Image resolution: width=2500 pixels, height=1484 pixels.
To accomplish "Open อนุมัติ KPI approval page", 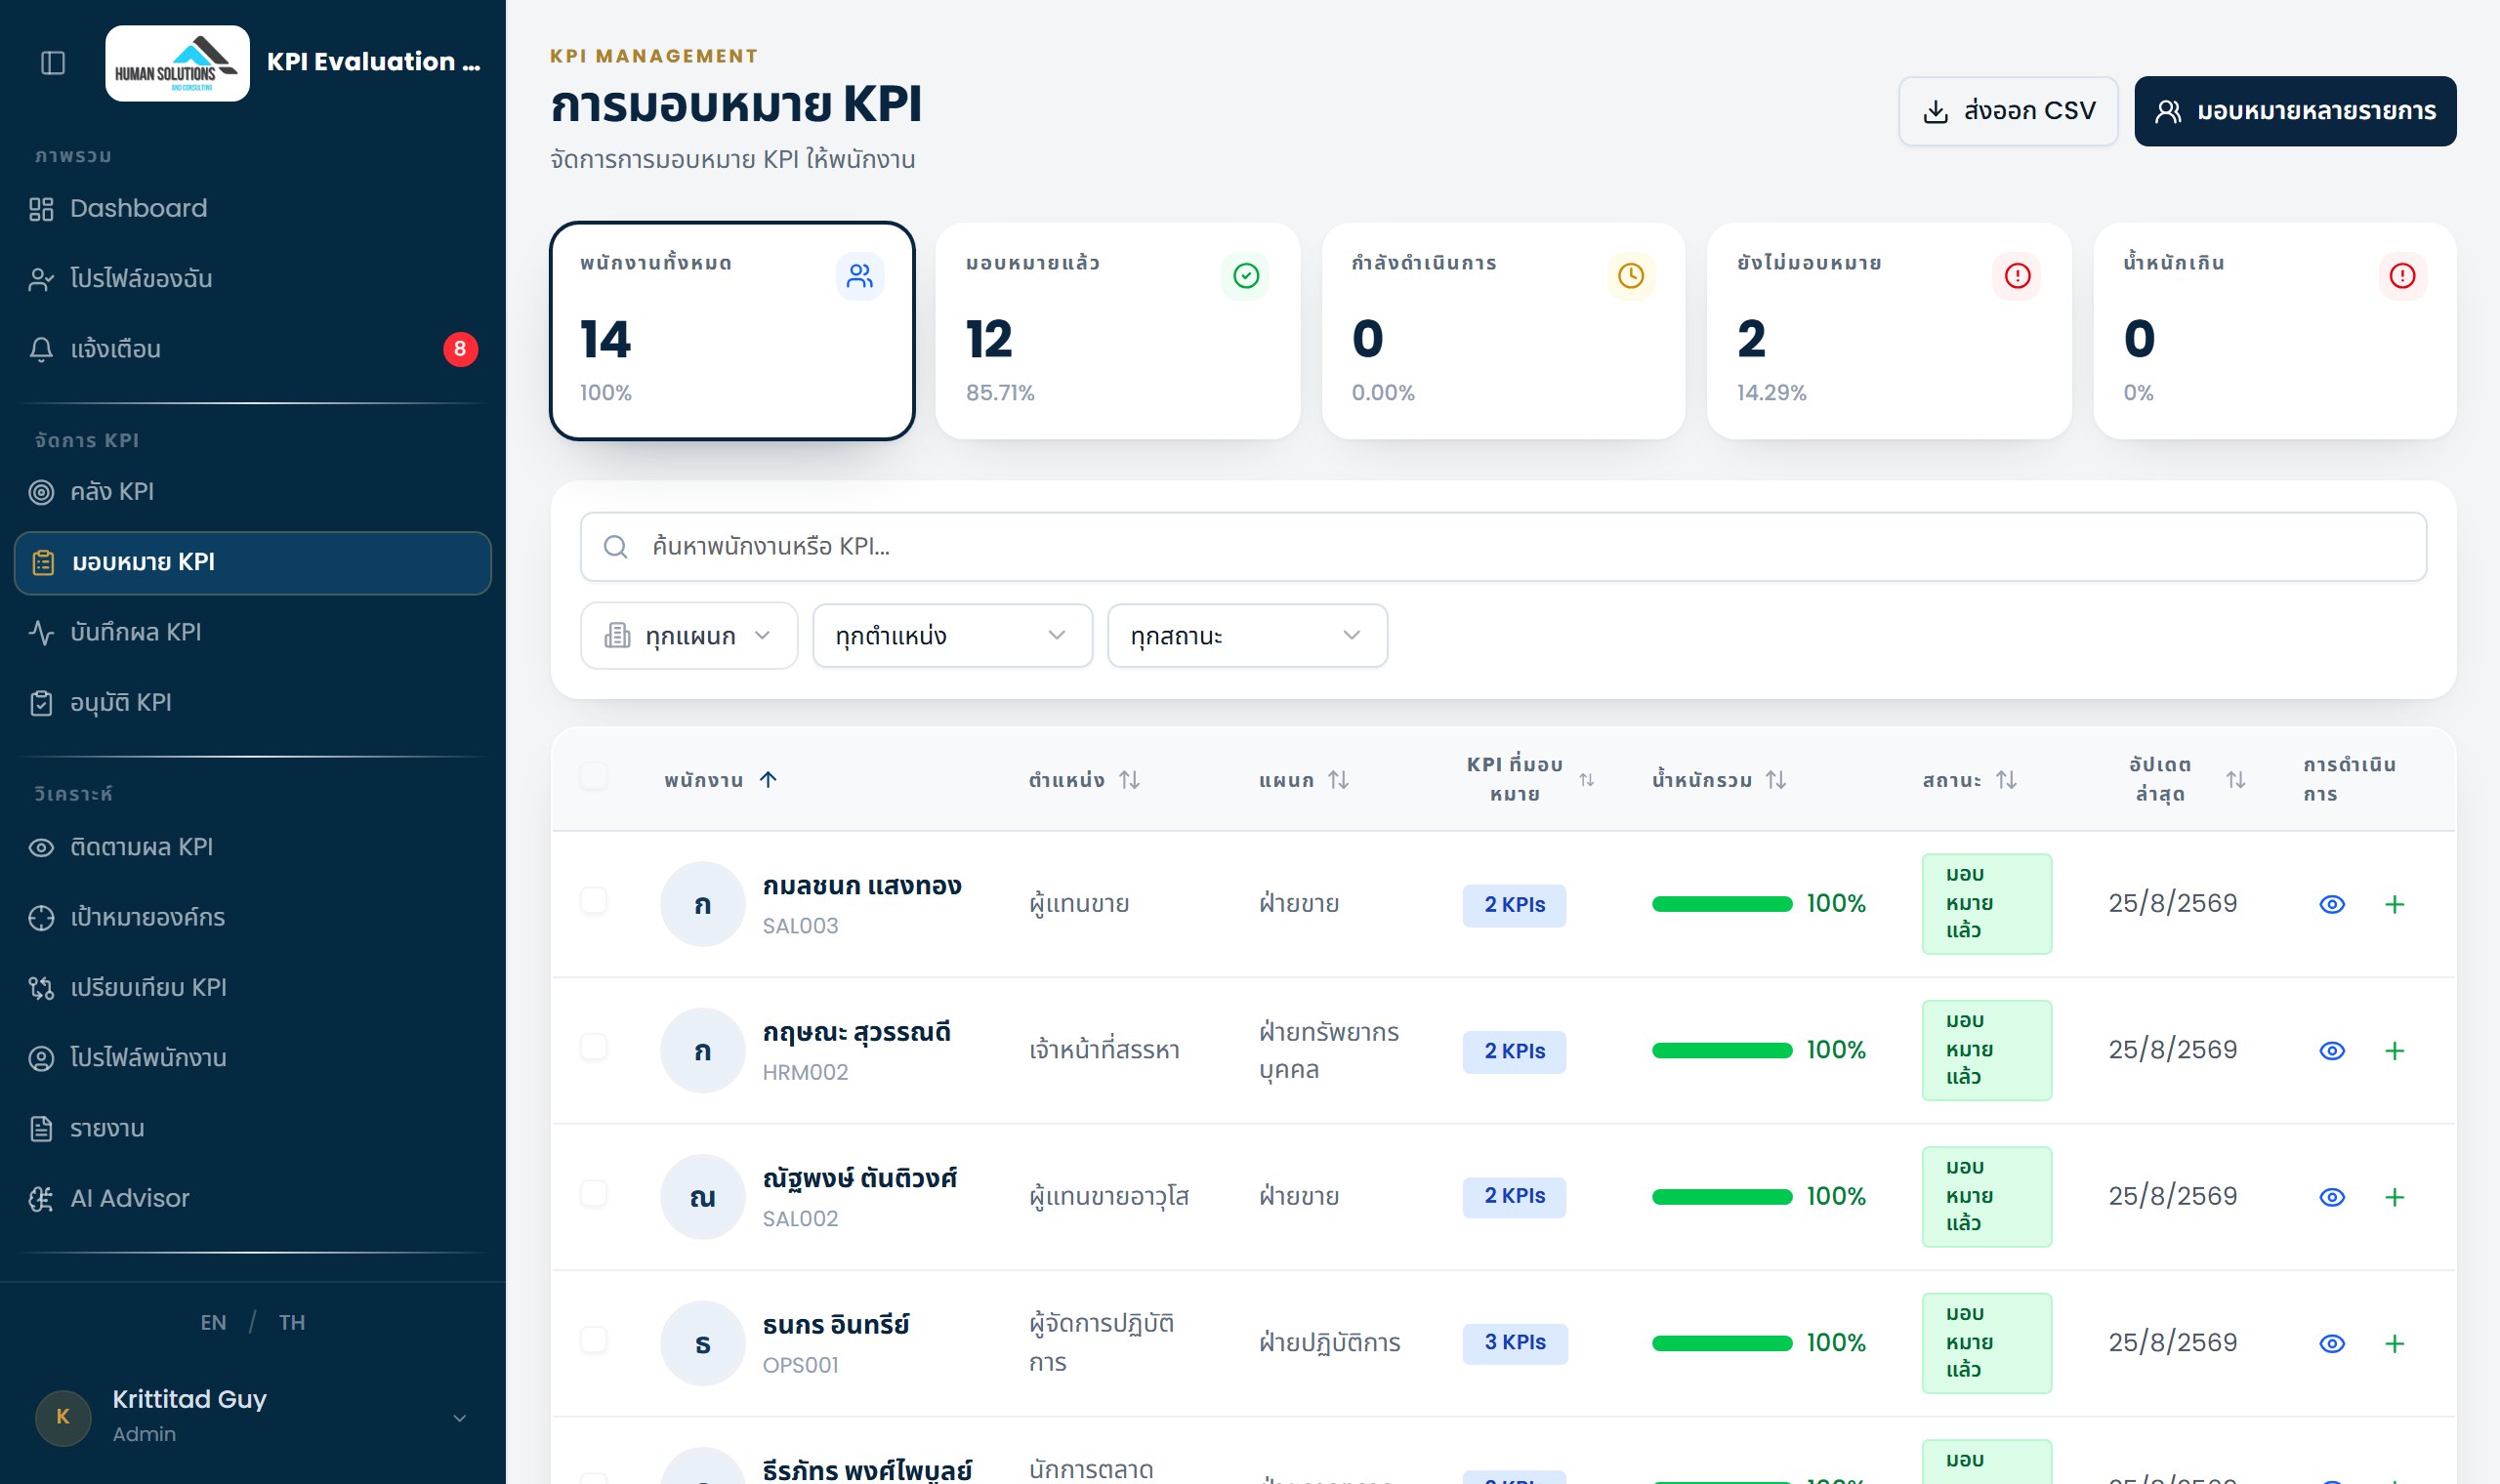I will pos(252,702).
